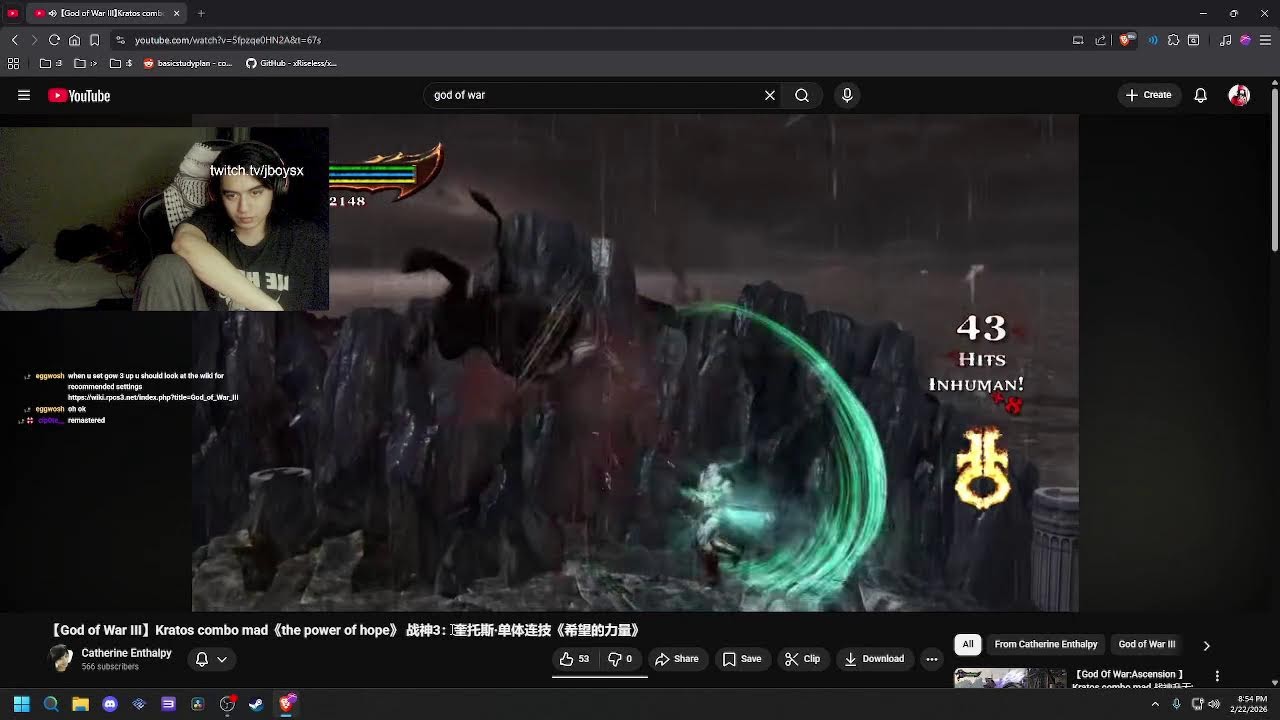Open File Explorer from taskbar
Image resolution: width=1280 pixels, height=720 pixels.
point(80,704)
